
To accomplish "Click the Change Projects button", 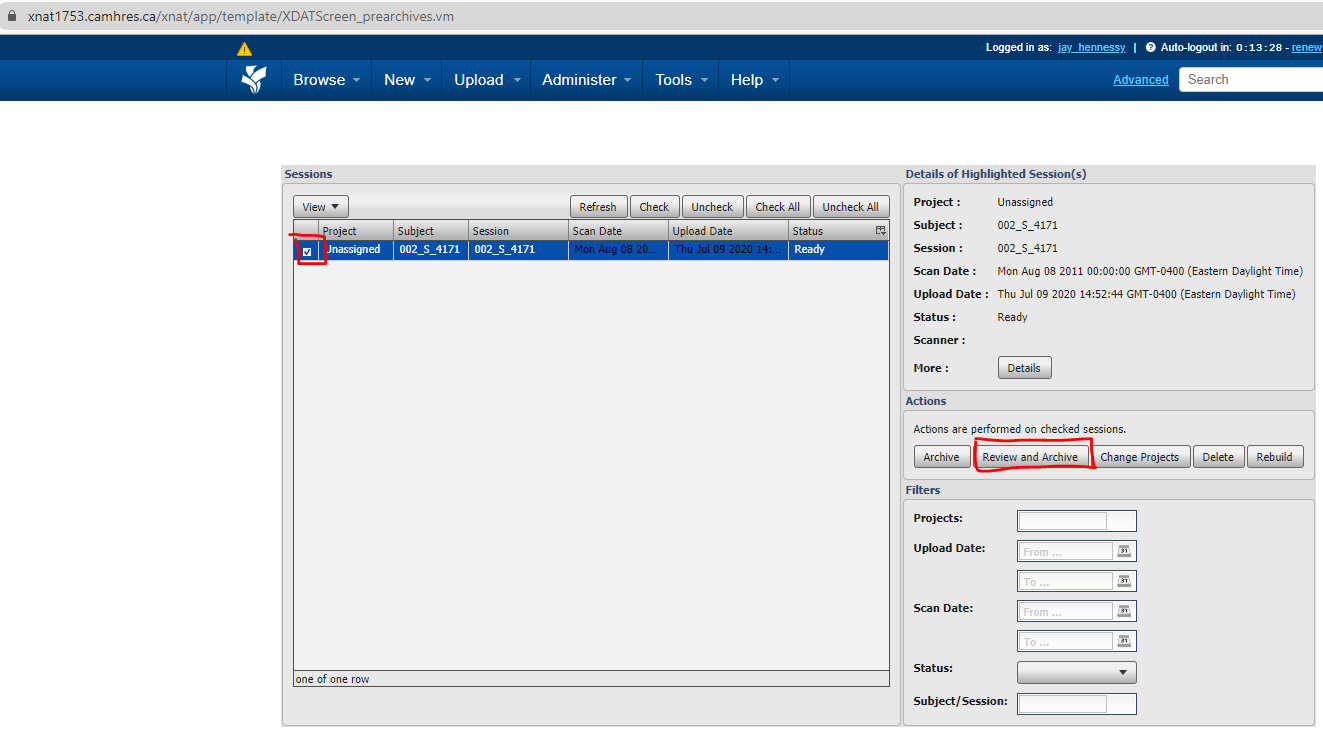I will (1140, 457).
